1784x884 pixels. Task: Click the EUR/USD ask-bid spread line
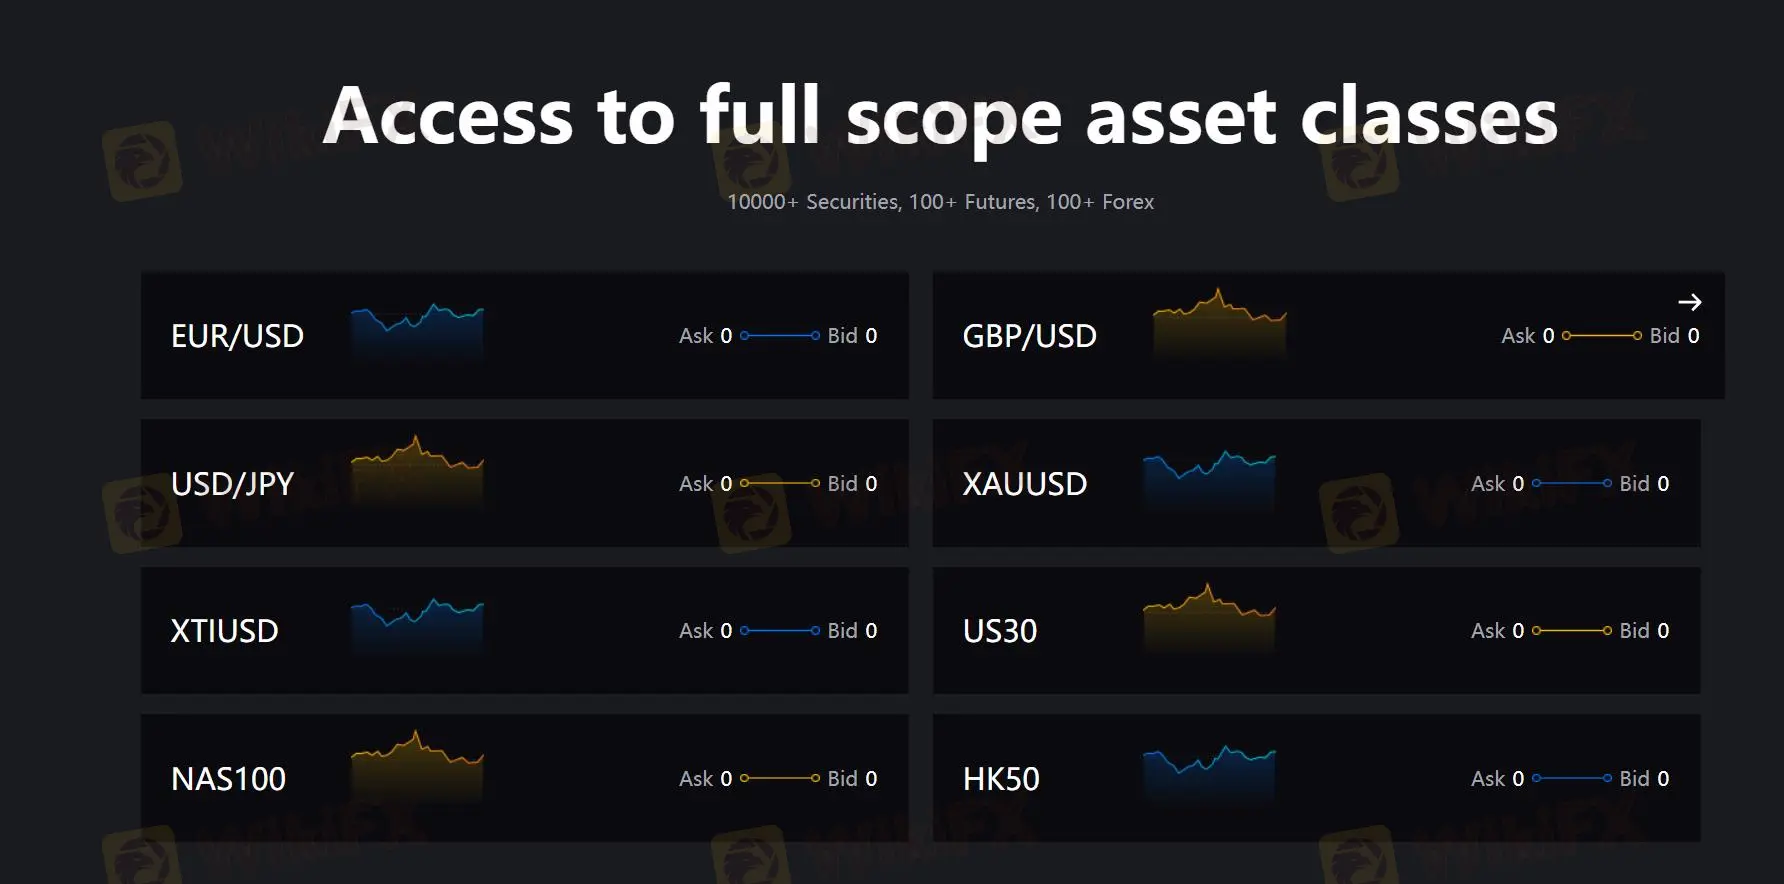tap(780, 336)
